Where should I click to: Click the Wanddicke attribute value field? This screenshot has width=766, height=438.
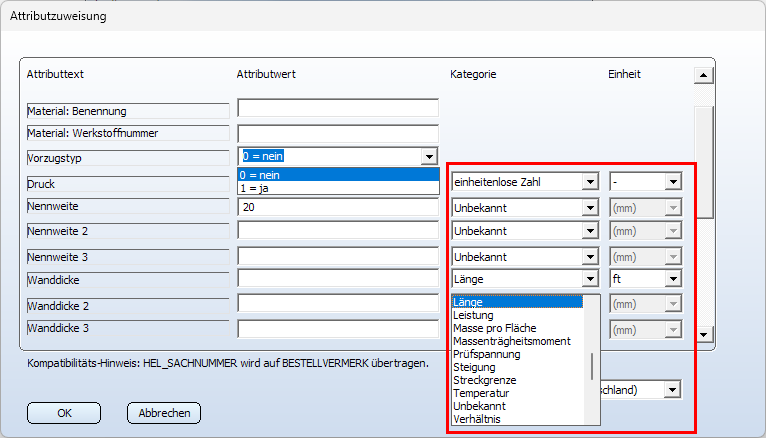click(x=338, y=279)
